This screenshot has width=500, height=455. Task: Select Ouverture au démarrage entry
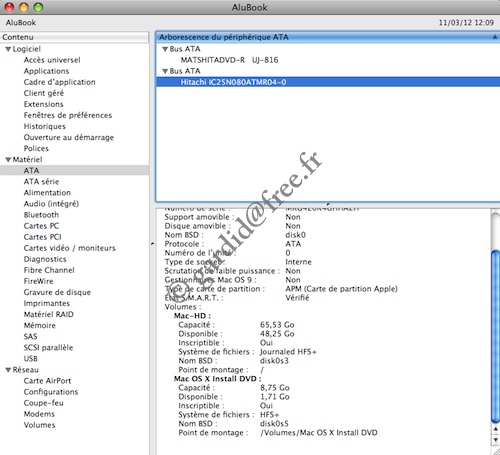click(69, 137)
